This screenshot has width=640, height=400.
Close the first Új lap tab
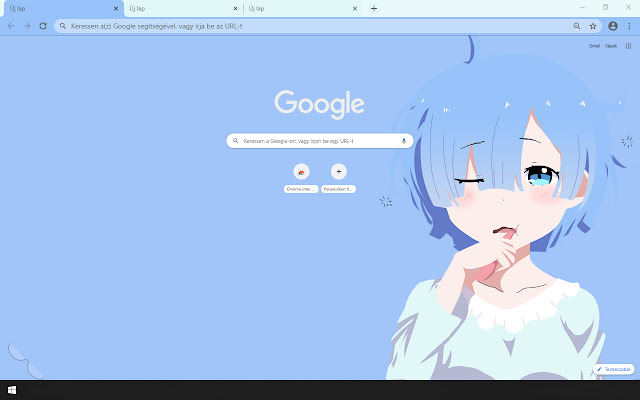click(x=116, y=9)
